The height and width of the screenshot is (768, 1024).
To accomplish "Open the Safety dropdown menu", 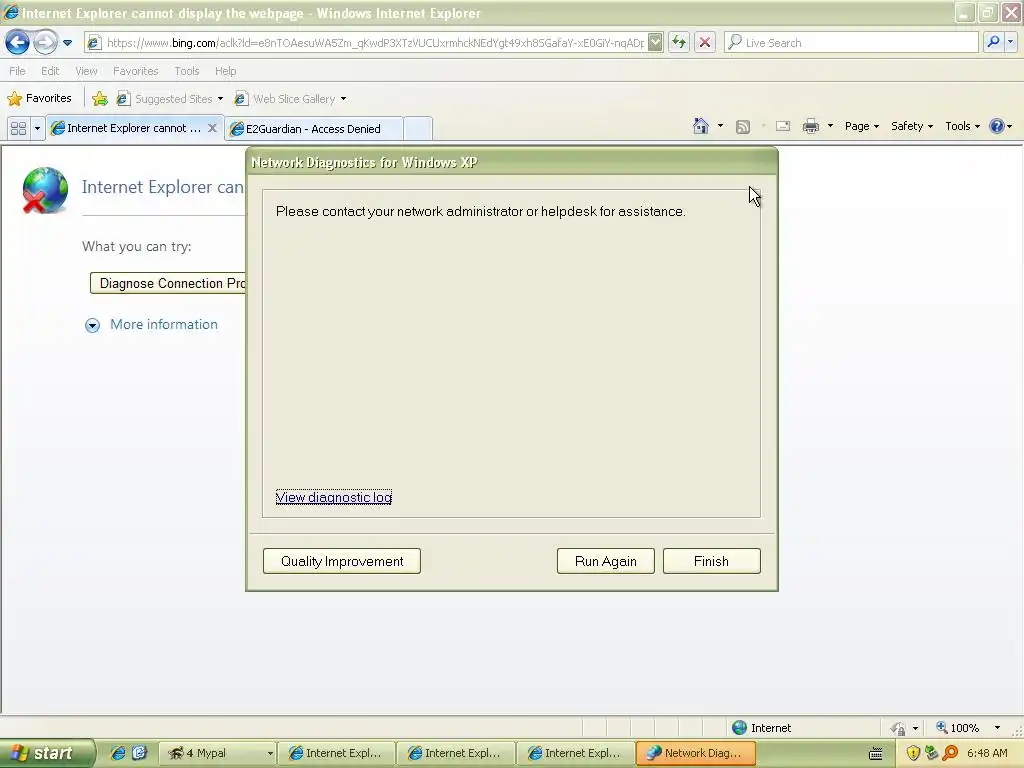I will pos(912,126).
